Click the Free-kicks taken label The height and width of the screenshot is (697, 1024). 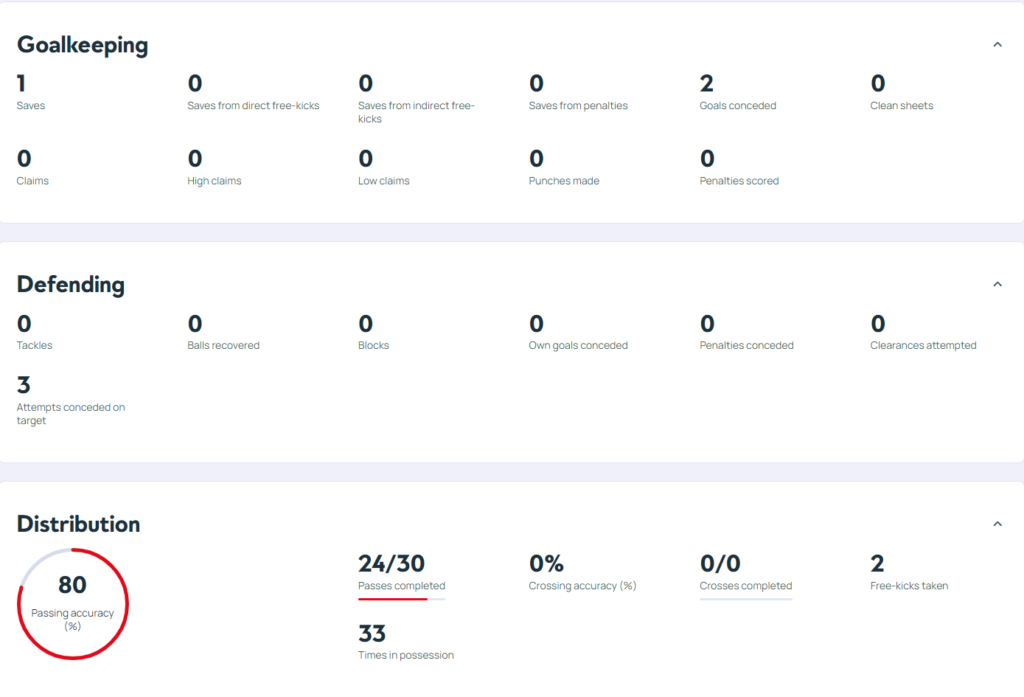[909, 586]
